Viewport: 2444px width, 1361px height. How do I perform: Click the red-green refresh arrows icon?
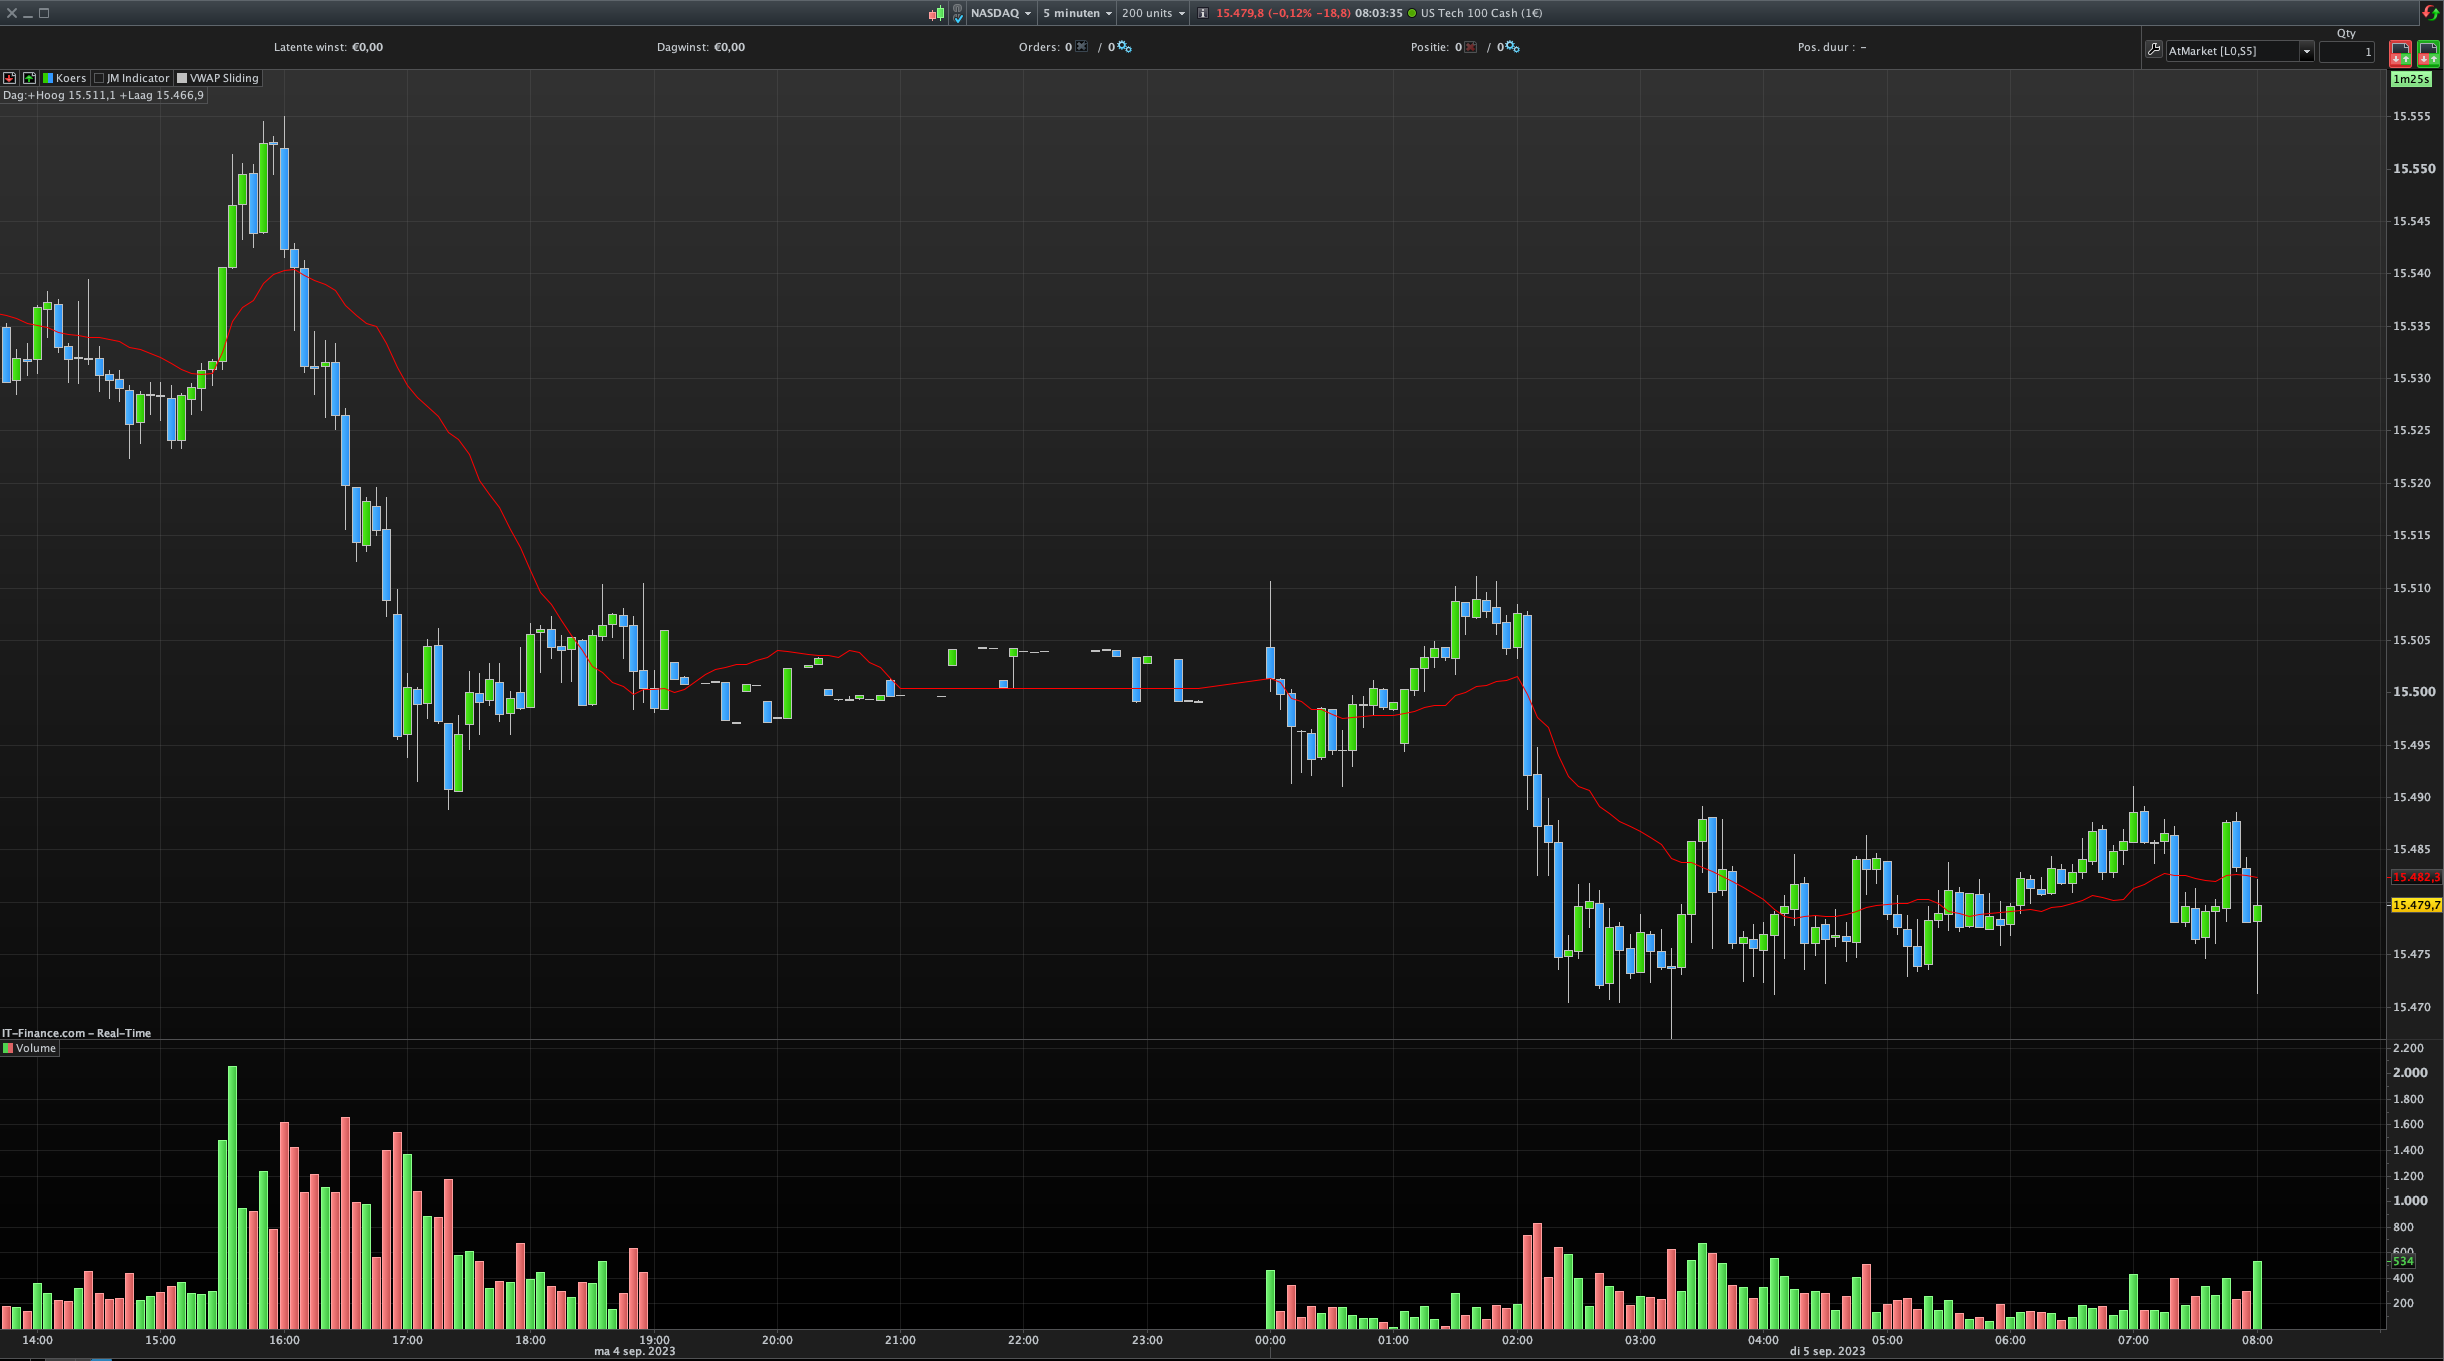(2430, 13)
